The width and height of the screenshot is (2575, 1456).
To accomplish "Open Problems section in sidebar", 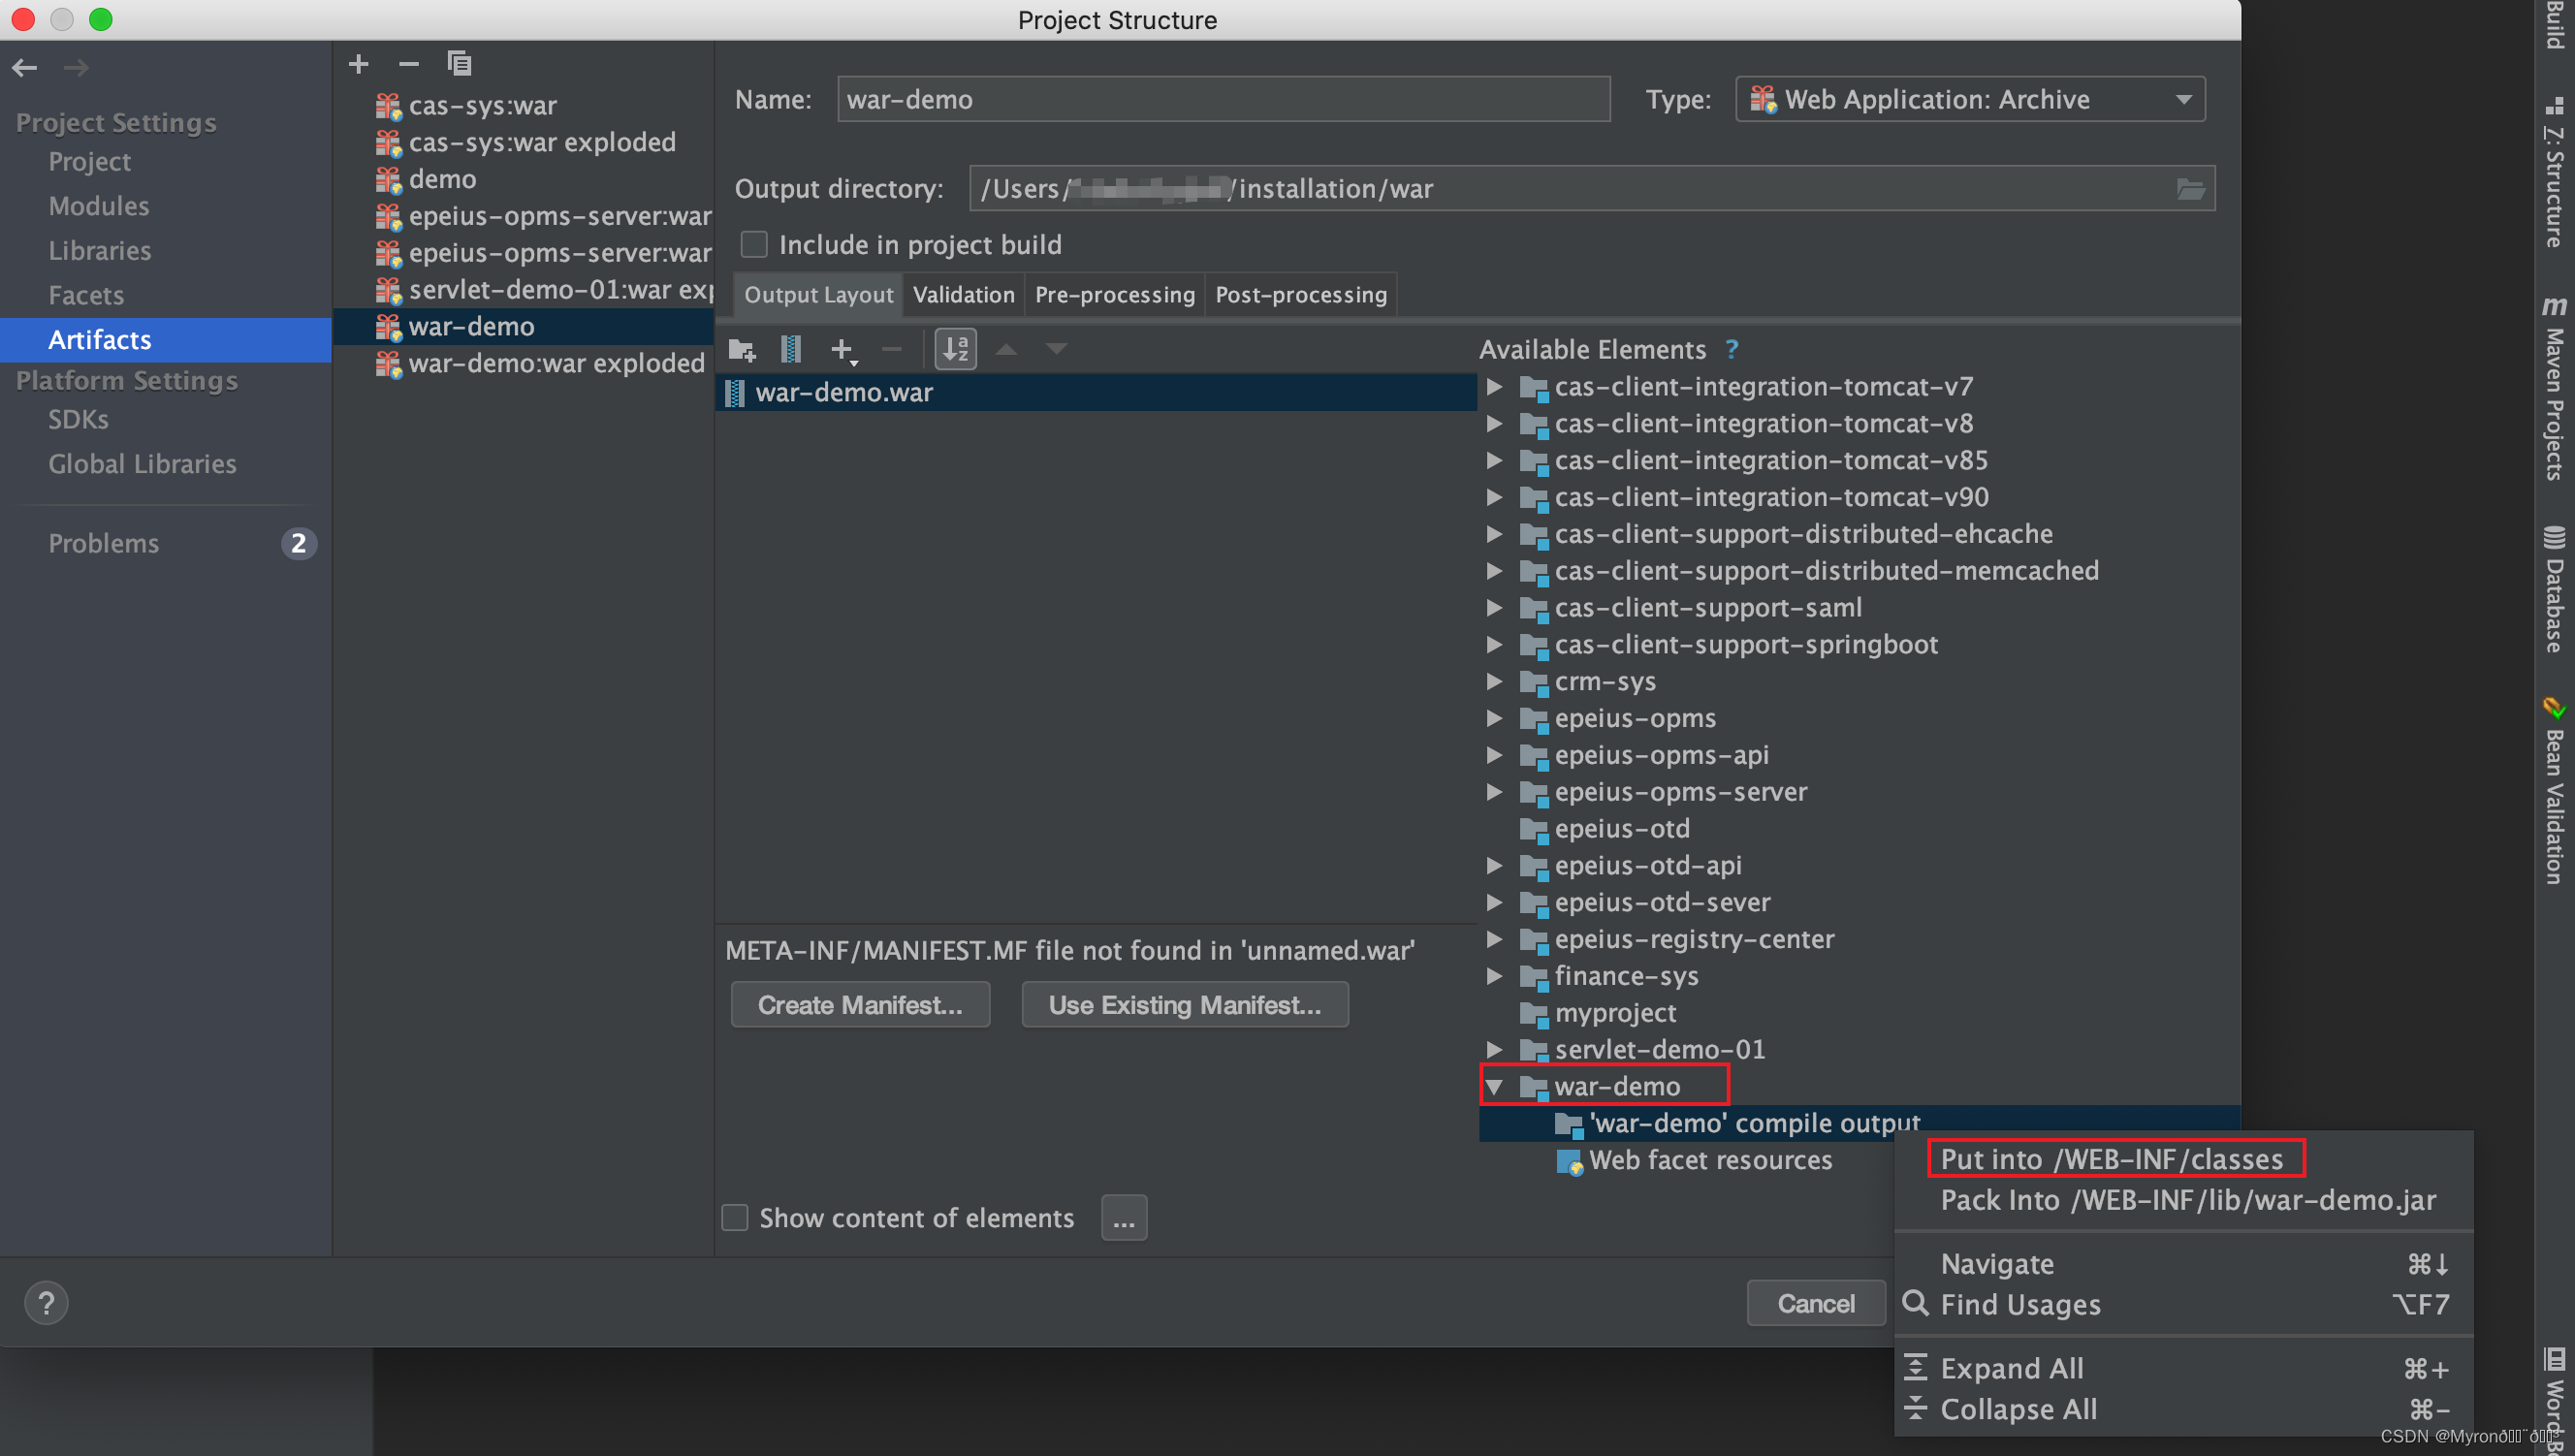I will pos(104,543).
